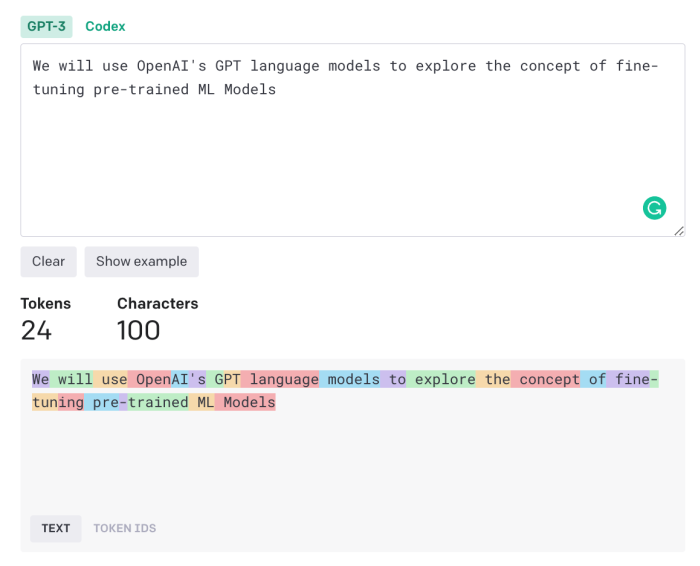This screenshot has width=700, height=566.
Task: Click the highlighted token 'of'
Action: point(593,379)
